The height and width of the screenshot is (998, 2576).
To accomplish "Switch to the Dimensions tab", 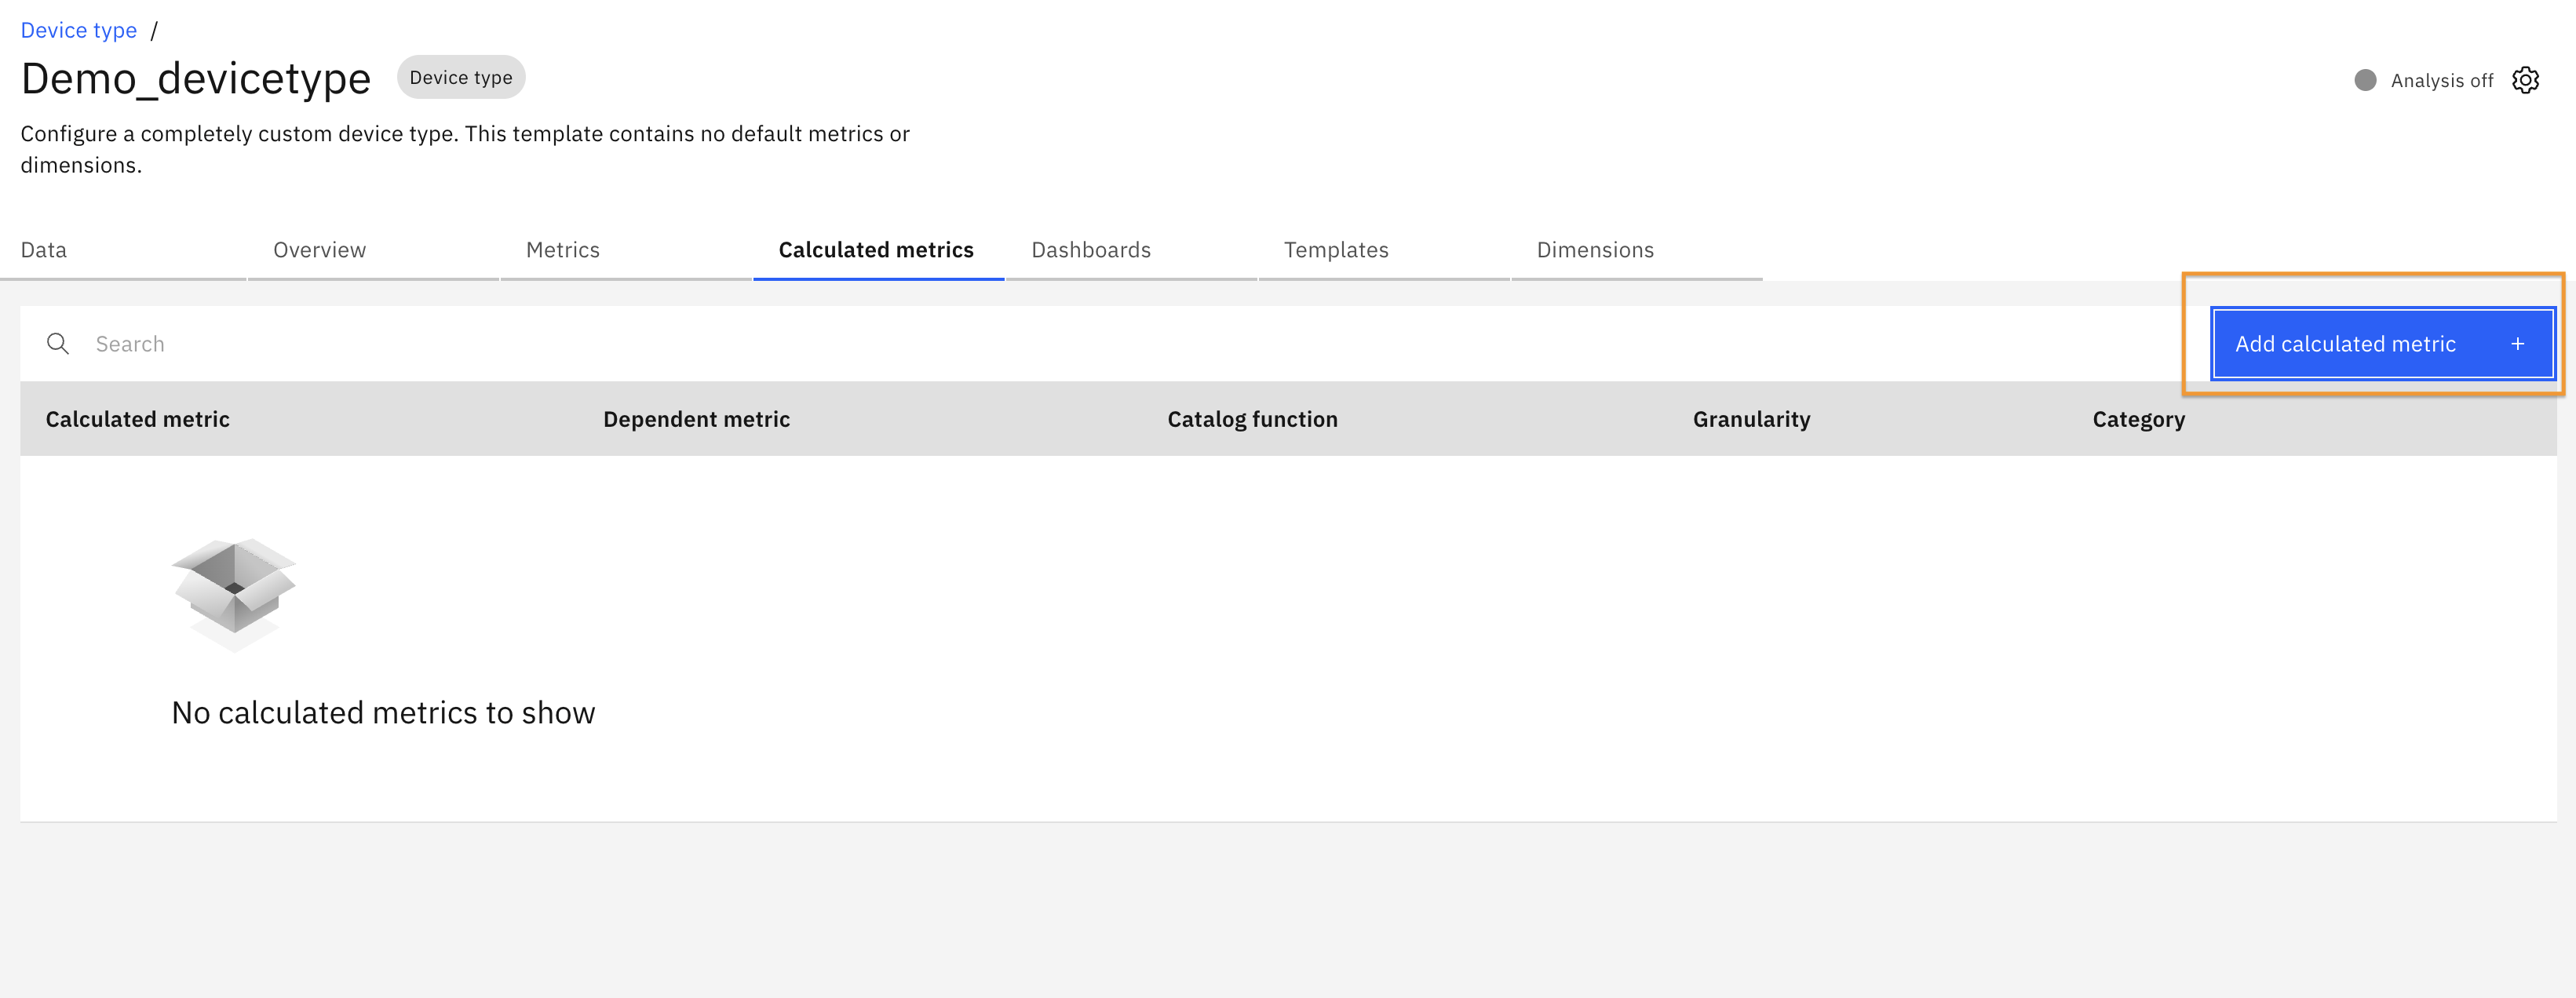I will pos(1636,250).
